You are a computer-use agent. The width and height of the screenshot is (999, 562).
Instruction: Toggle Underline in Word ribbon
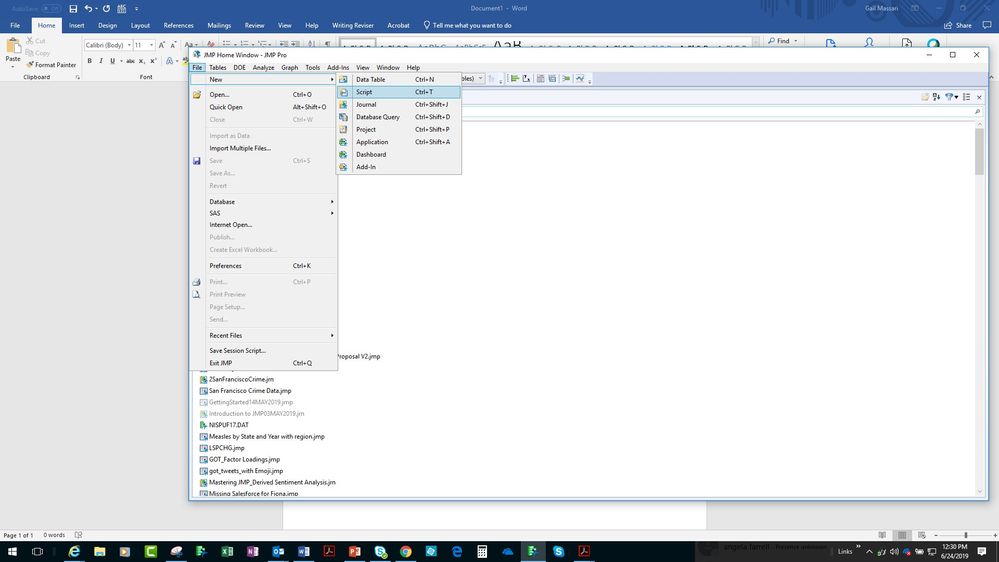click(x=113, y=61)
